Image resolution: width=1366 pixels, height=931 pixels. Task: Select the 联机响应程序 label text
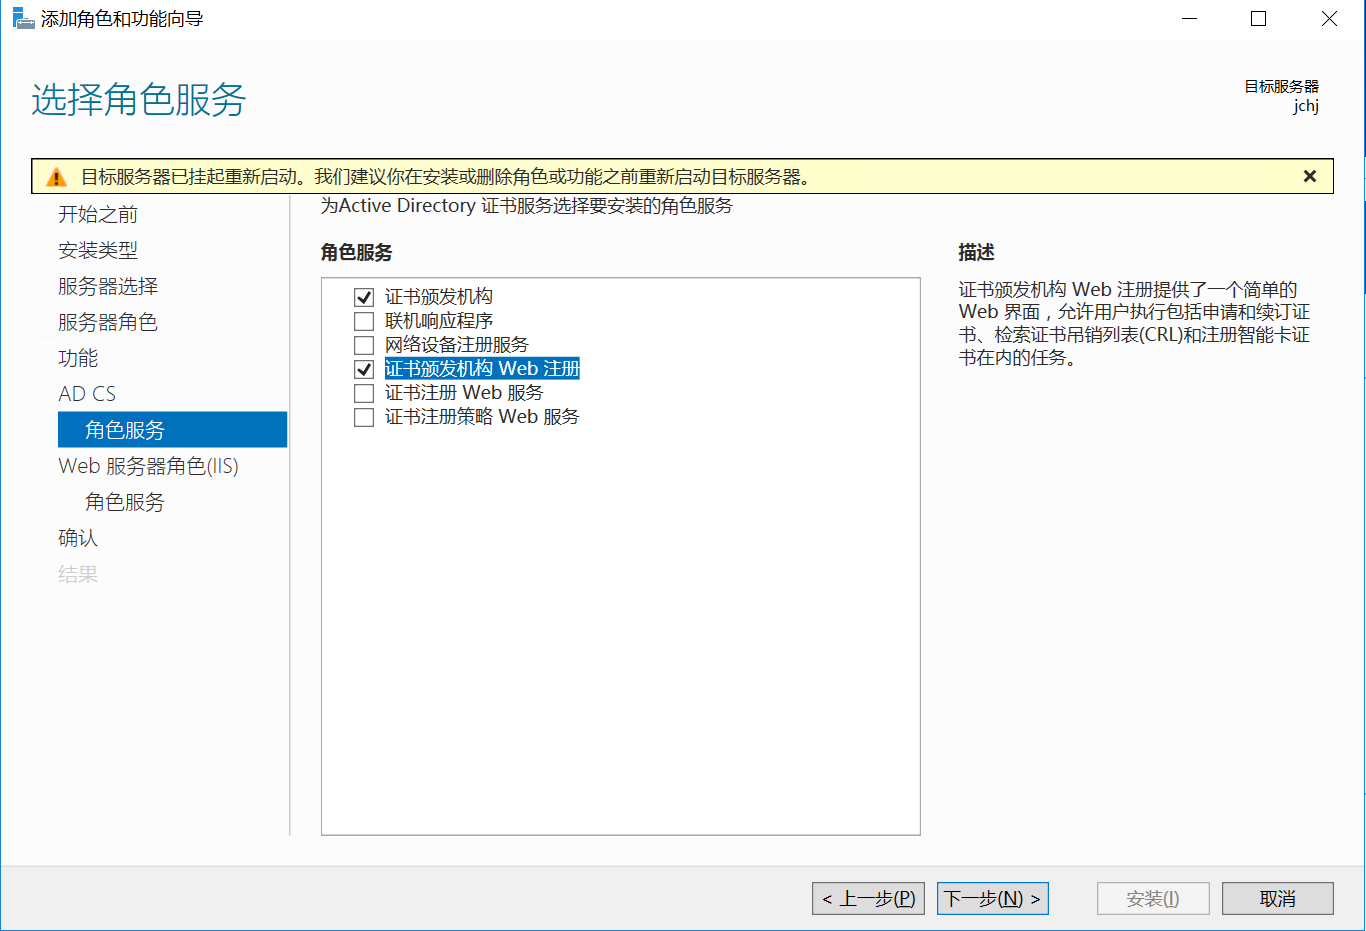tap(439, 321)
